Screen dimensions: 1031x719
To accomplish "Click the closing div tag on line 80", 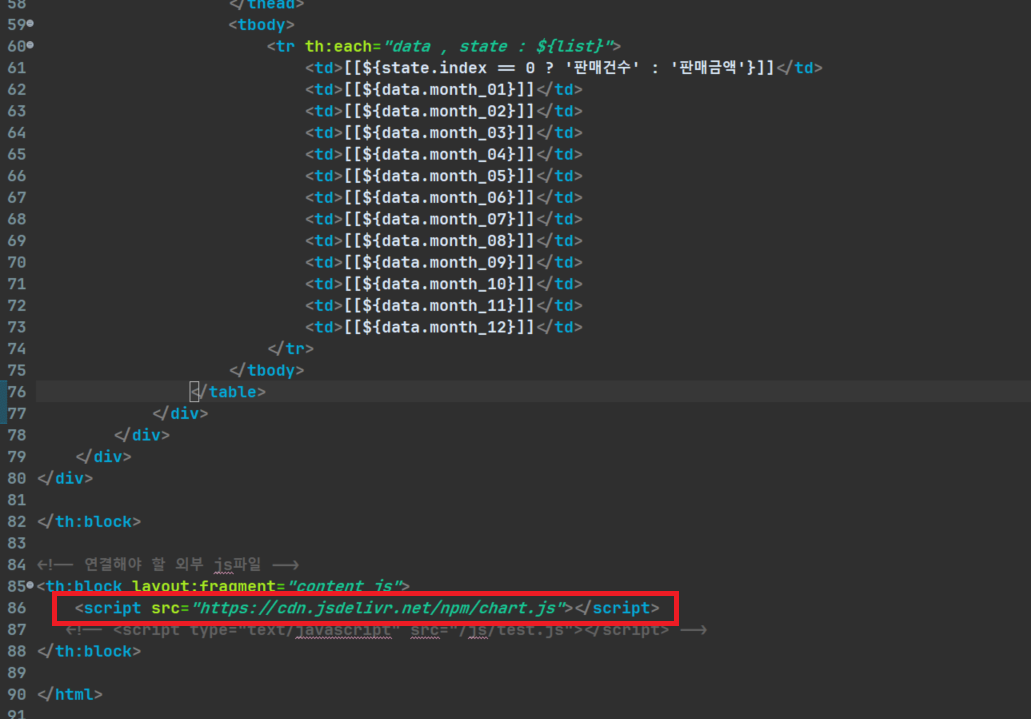I will pos(65,478).
